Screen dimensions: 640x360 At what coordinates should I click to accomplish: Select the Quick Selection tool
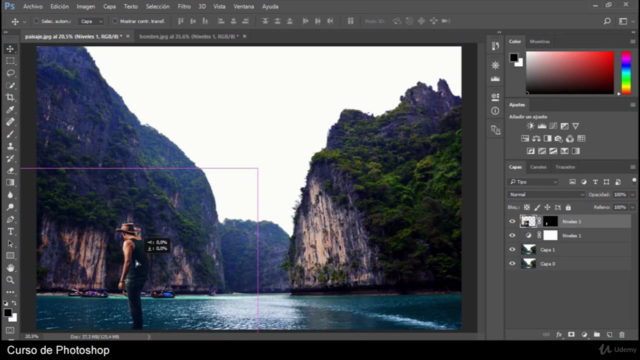pyautogui.click(x=11, y=85)
